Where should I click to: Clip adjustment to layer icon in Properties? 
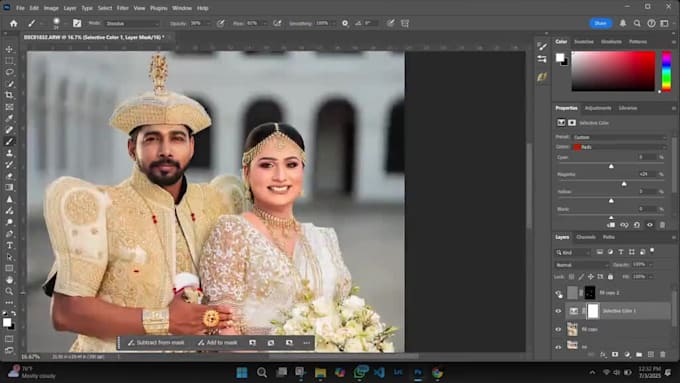coord(611,225)
